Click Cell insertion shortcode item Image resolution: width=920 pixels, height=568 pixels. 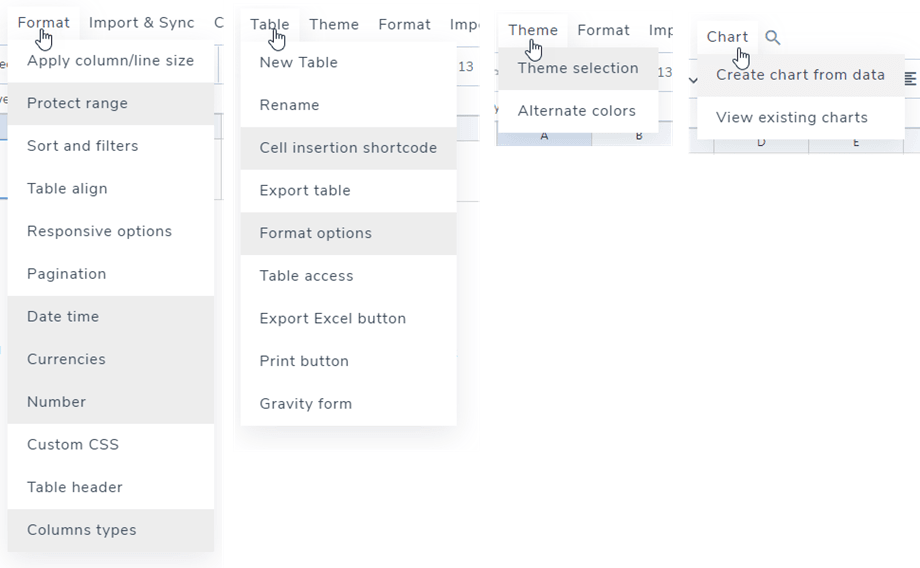tap(348, 148)
